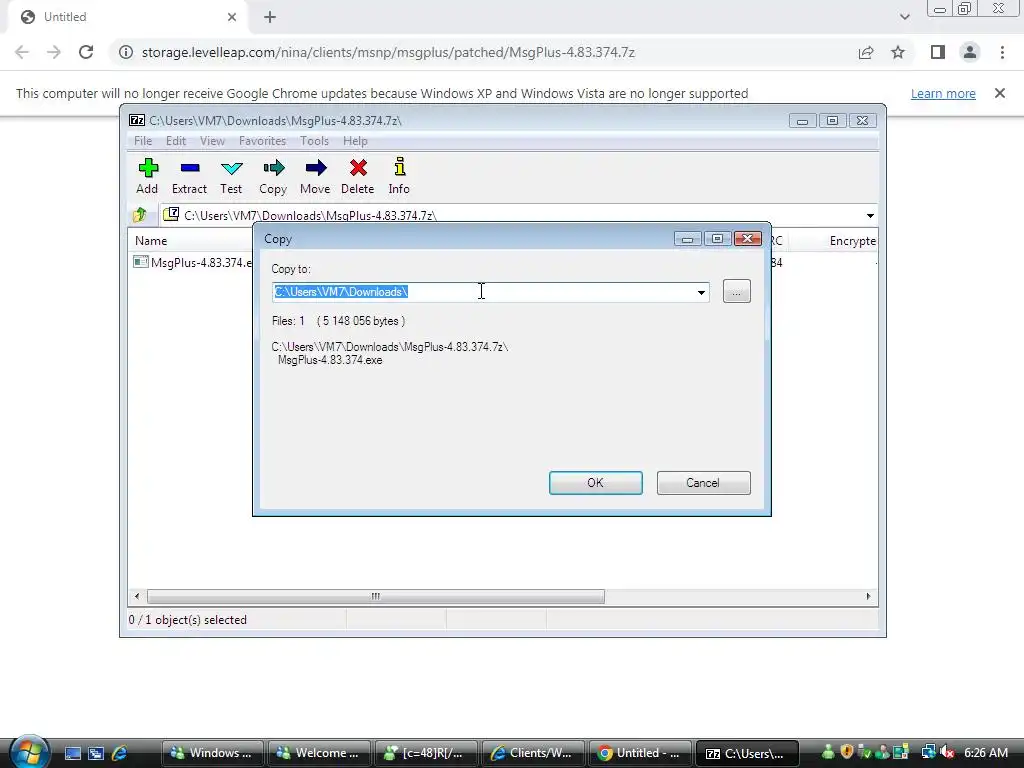Viewport: 1024px width, 768px height.
Task: Open the Chrome profile icon
Action: point(970,52)
